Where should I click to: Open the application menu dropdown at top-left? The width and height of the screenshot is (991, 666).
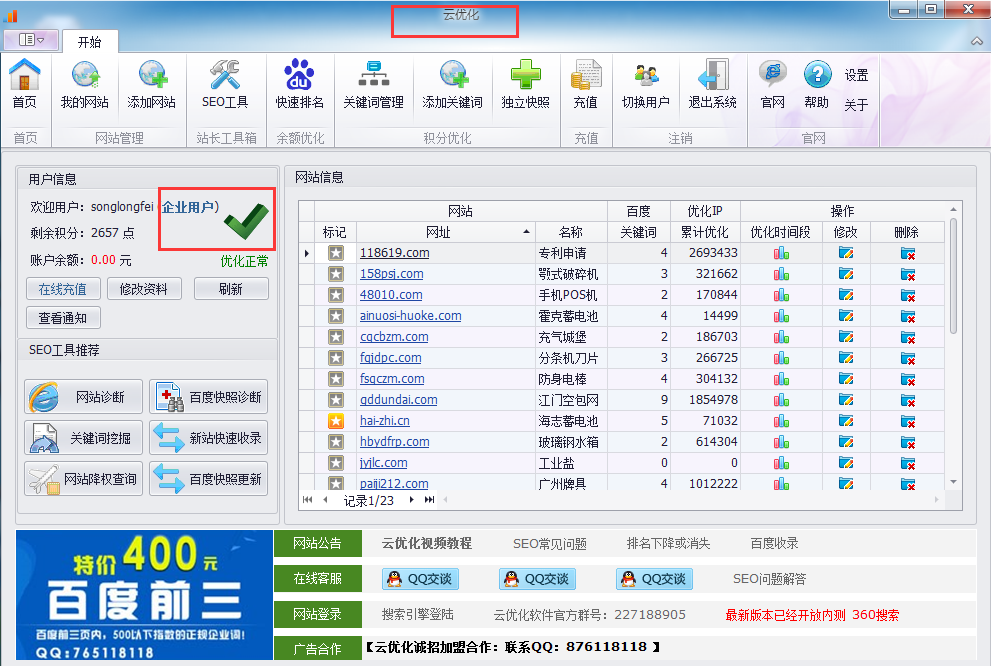30,40
